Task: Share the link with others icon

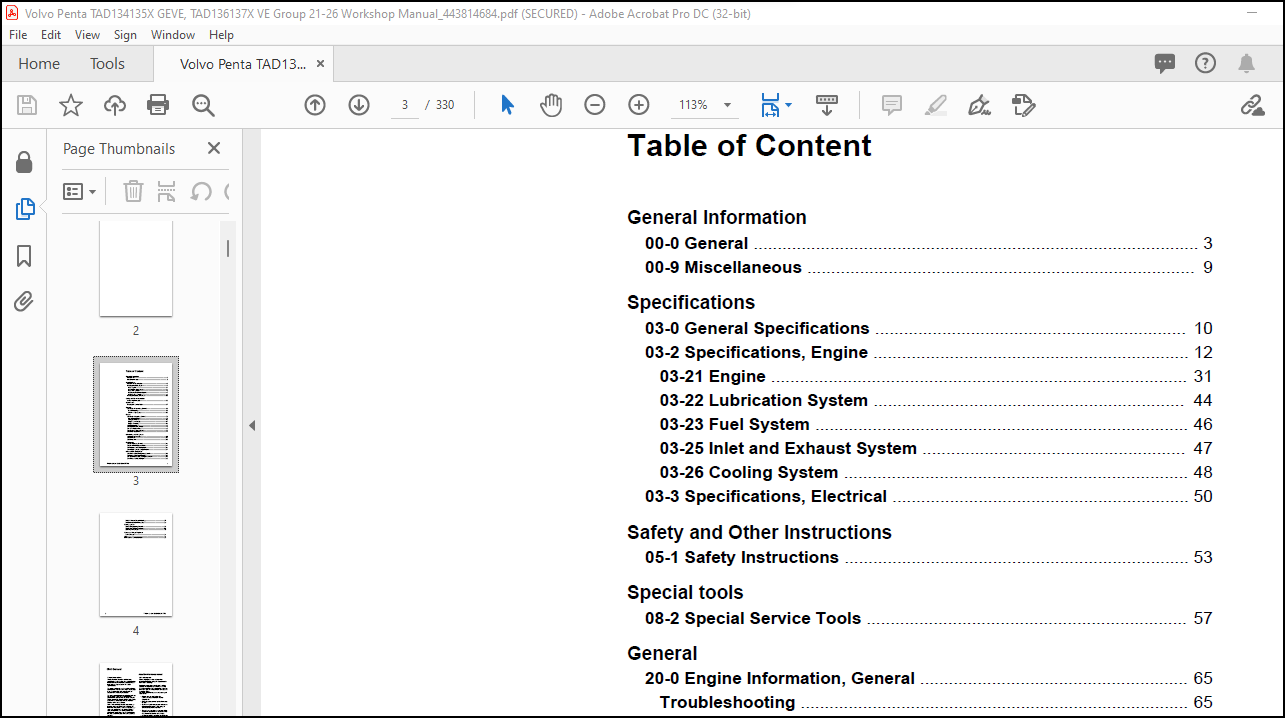Action: pyautogui.click(x=1252, y=105)
